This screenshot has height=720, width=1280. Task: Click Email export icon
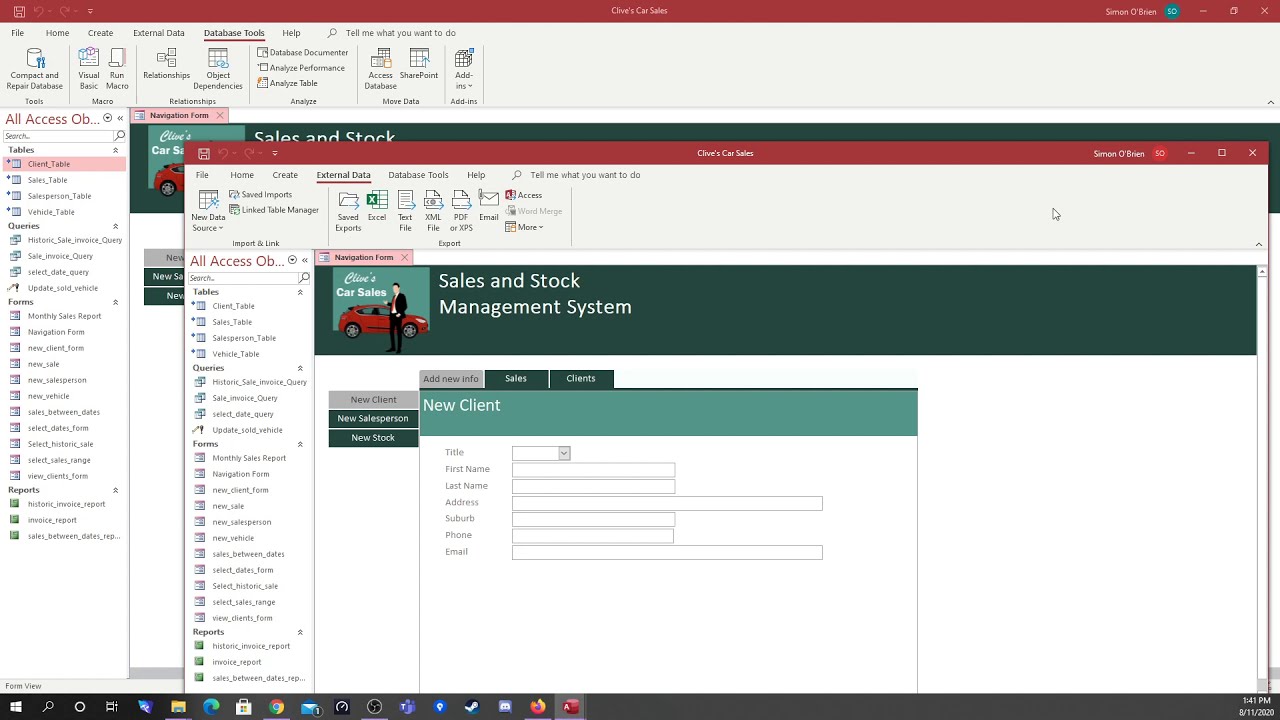(x=489, y=206)
